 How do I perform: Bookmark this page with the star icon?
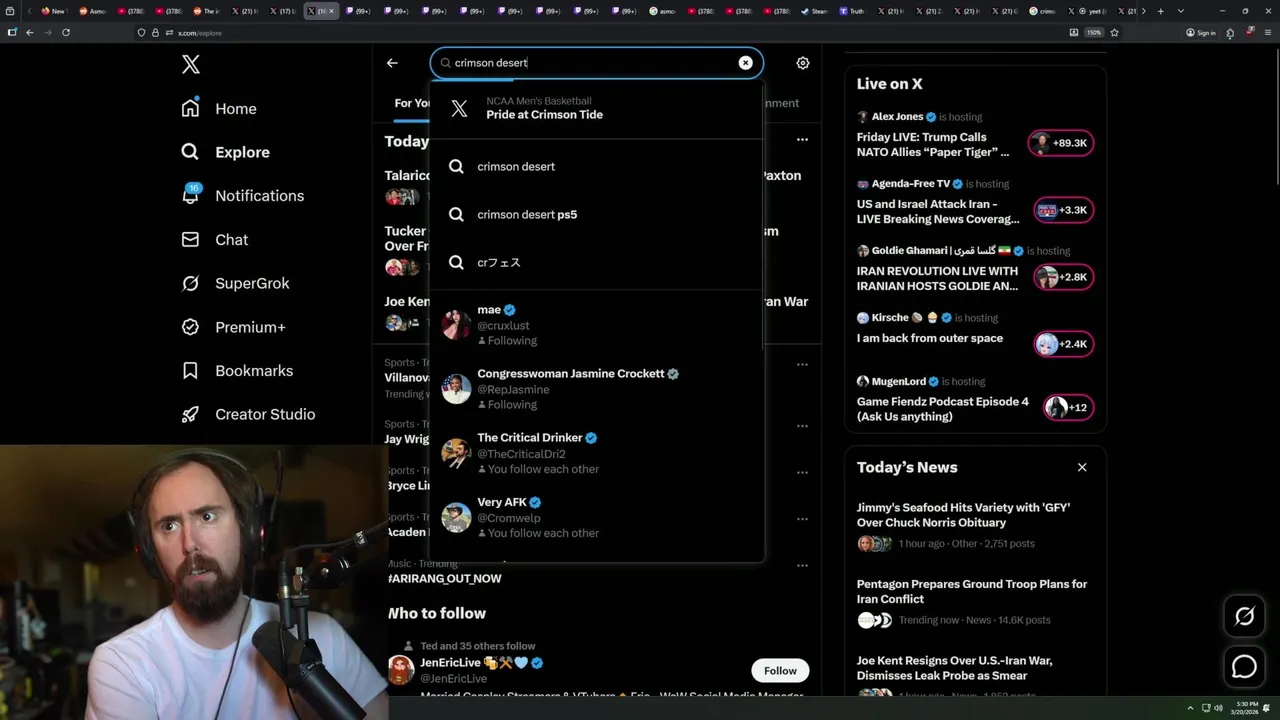point(1114,32)
